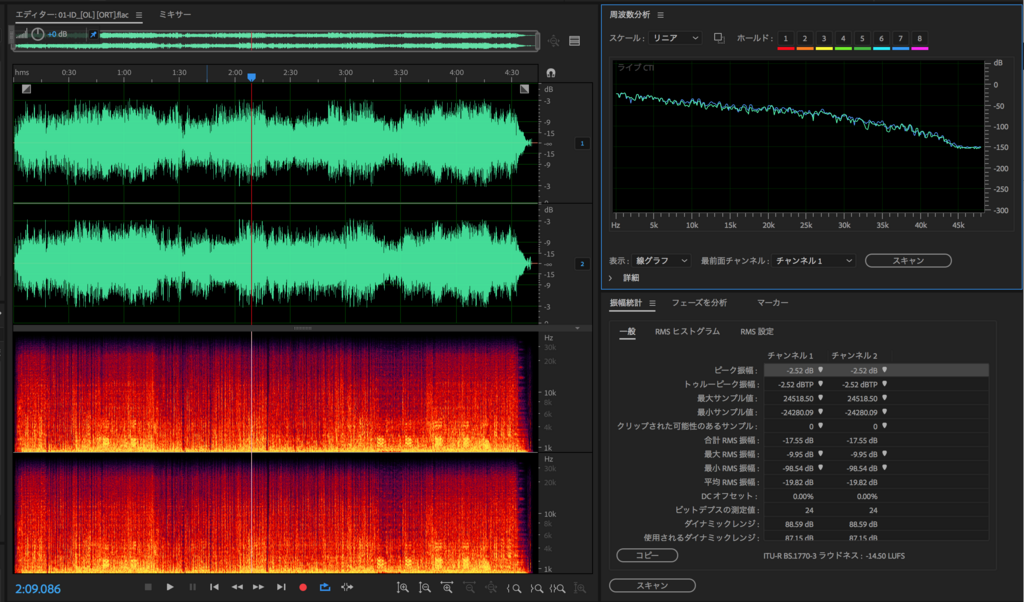Toggle hold button 1
This screenshot has height=602, width=1024.
coord(786,39)
